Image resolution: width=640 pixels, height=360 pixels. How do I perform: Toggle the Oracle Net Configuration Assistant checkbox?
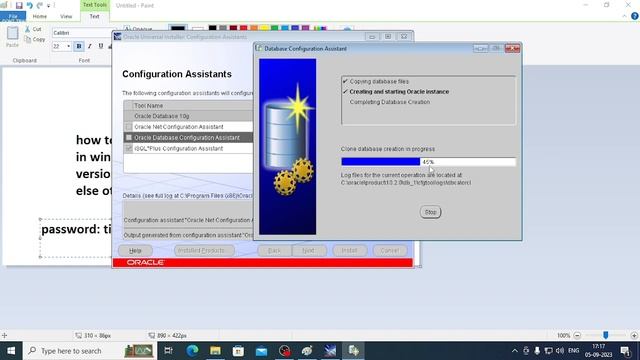click(x=129, y=127)
